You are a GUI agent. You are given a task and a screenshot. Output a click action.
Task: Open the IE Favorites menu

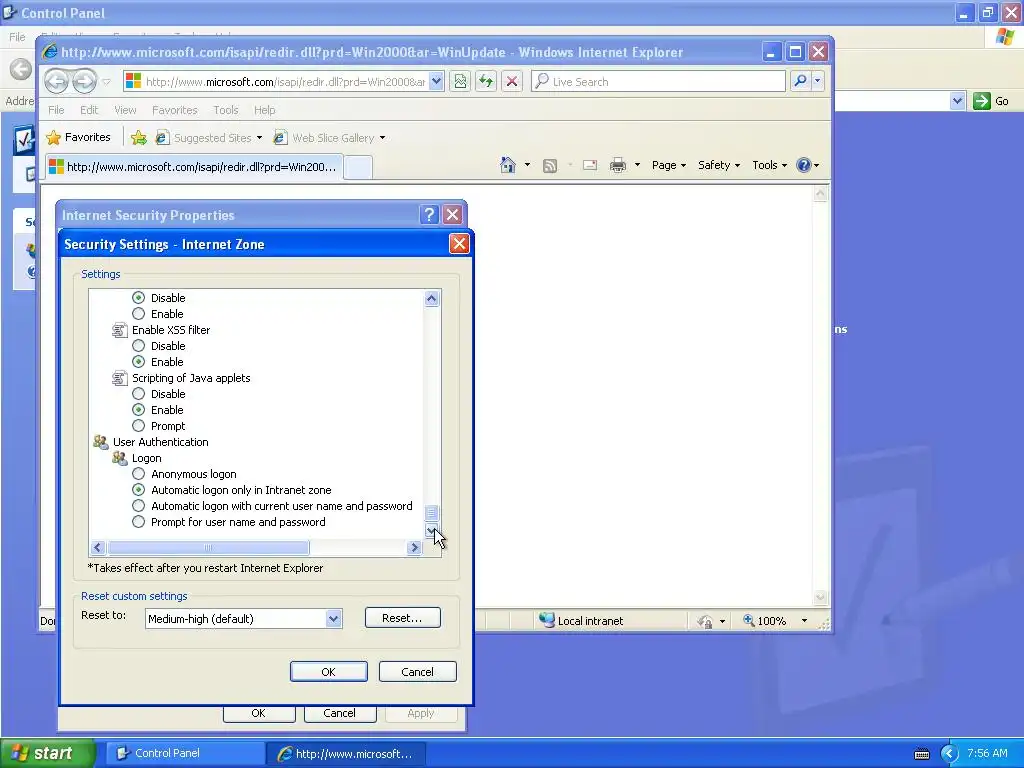pyautogui.click(x=174, y=110)
